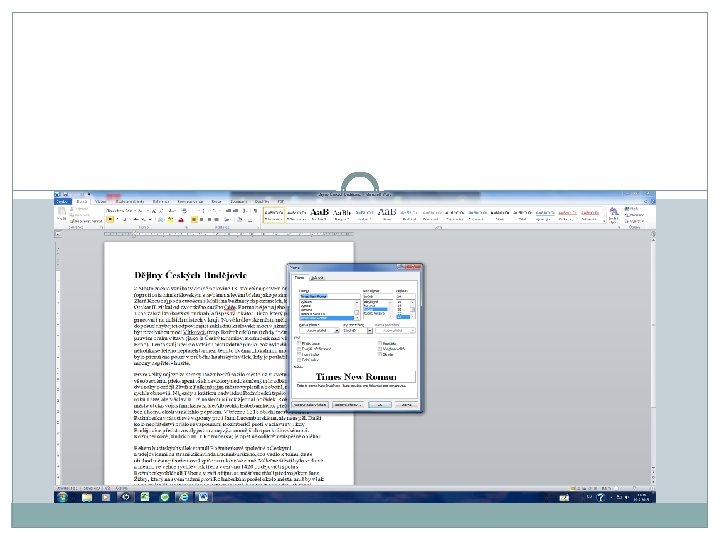Open Internet Explorer from the taskbar

(184, 497)
